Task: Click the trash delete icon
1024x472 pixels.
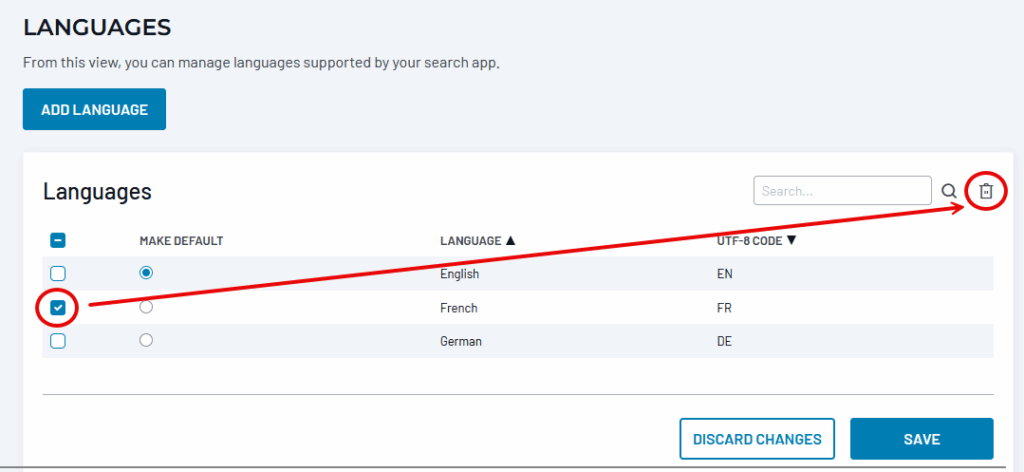Action: tap(985, 191)
